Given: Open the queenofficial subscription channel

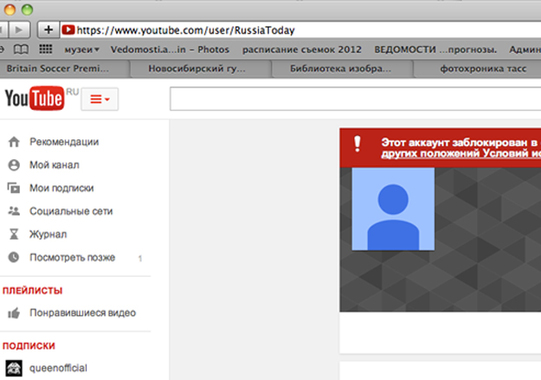Looking at the screenshot, I should [x=58, y=368].
